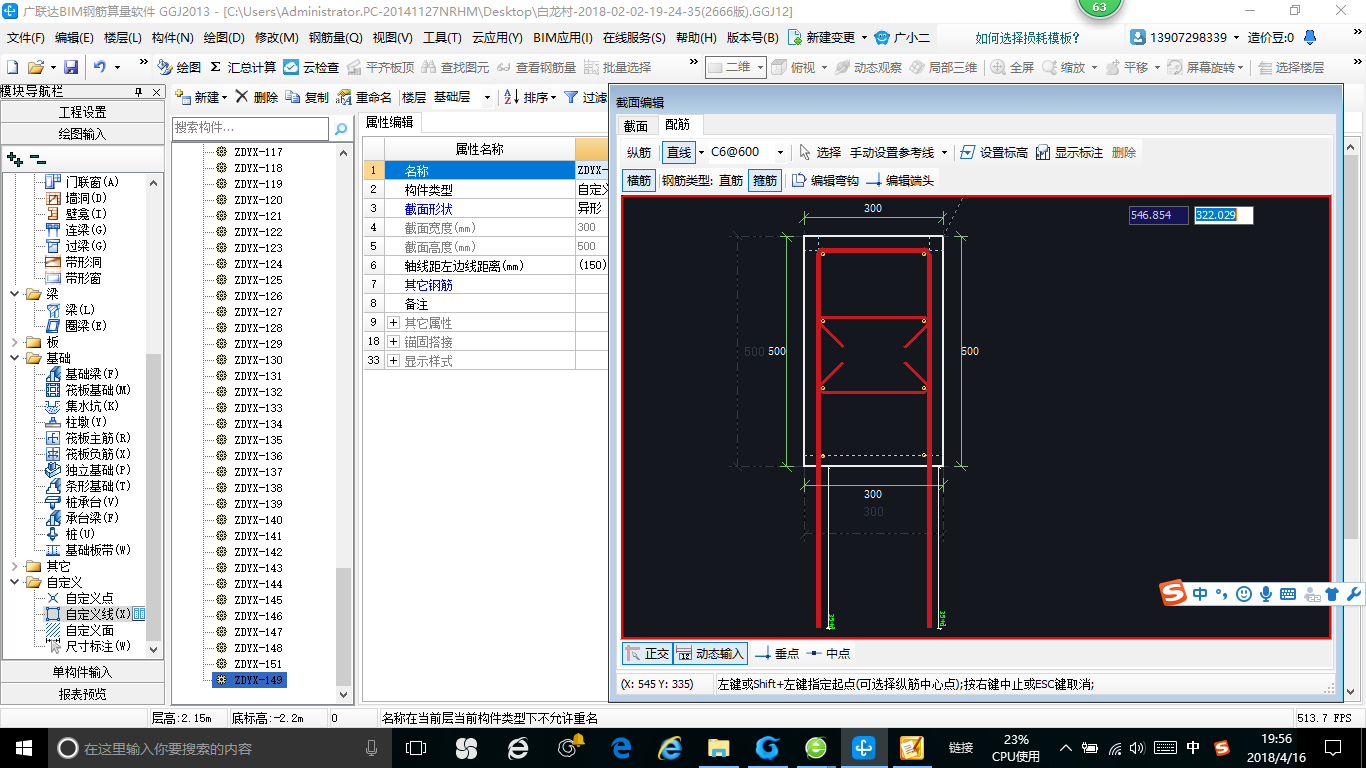Click 重命名 rename component icon
This screenshot has height=768, width=1366.
click(365, 97)
